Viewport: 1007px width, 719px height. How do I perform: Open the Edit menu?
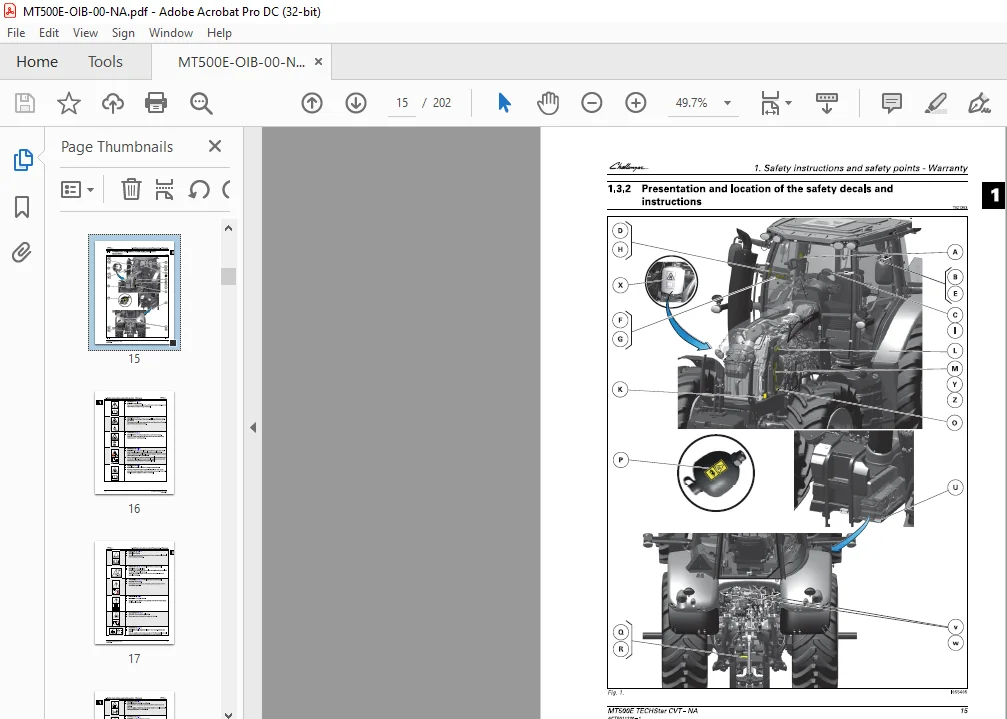point(49,33)
